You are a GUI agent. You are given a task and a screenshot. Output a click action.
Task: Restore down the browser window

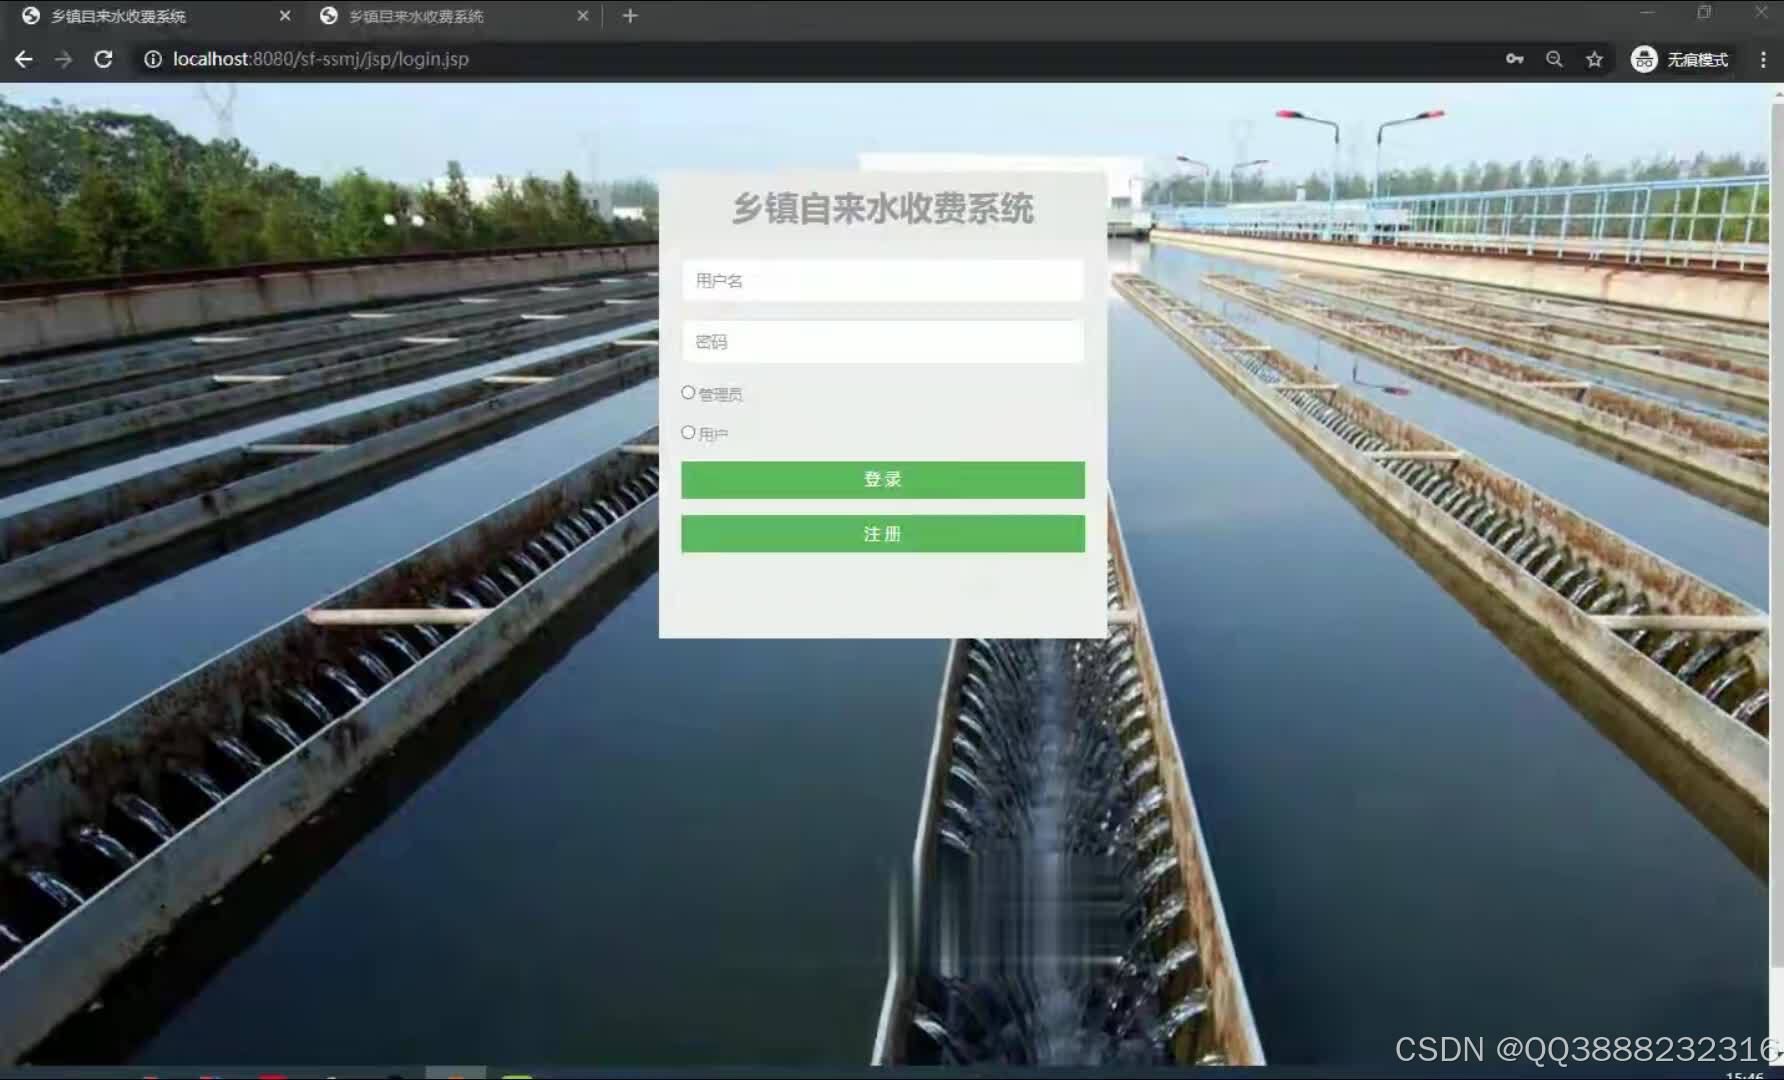[1704, 13]
